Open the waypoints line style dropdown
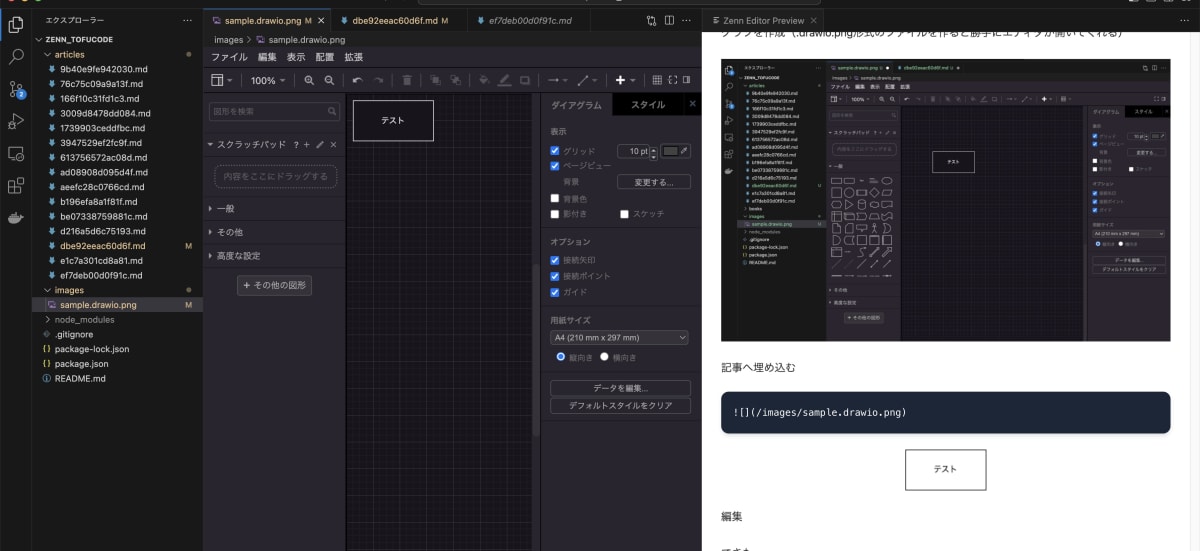 coord(586,80)
